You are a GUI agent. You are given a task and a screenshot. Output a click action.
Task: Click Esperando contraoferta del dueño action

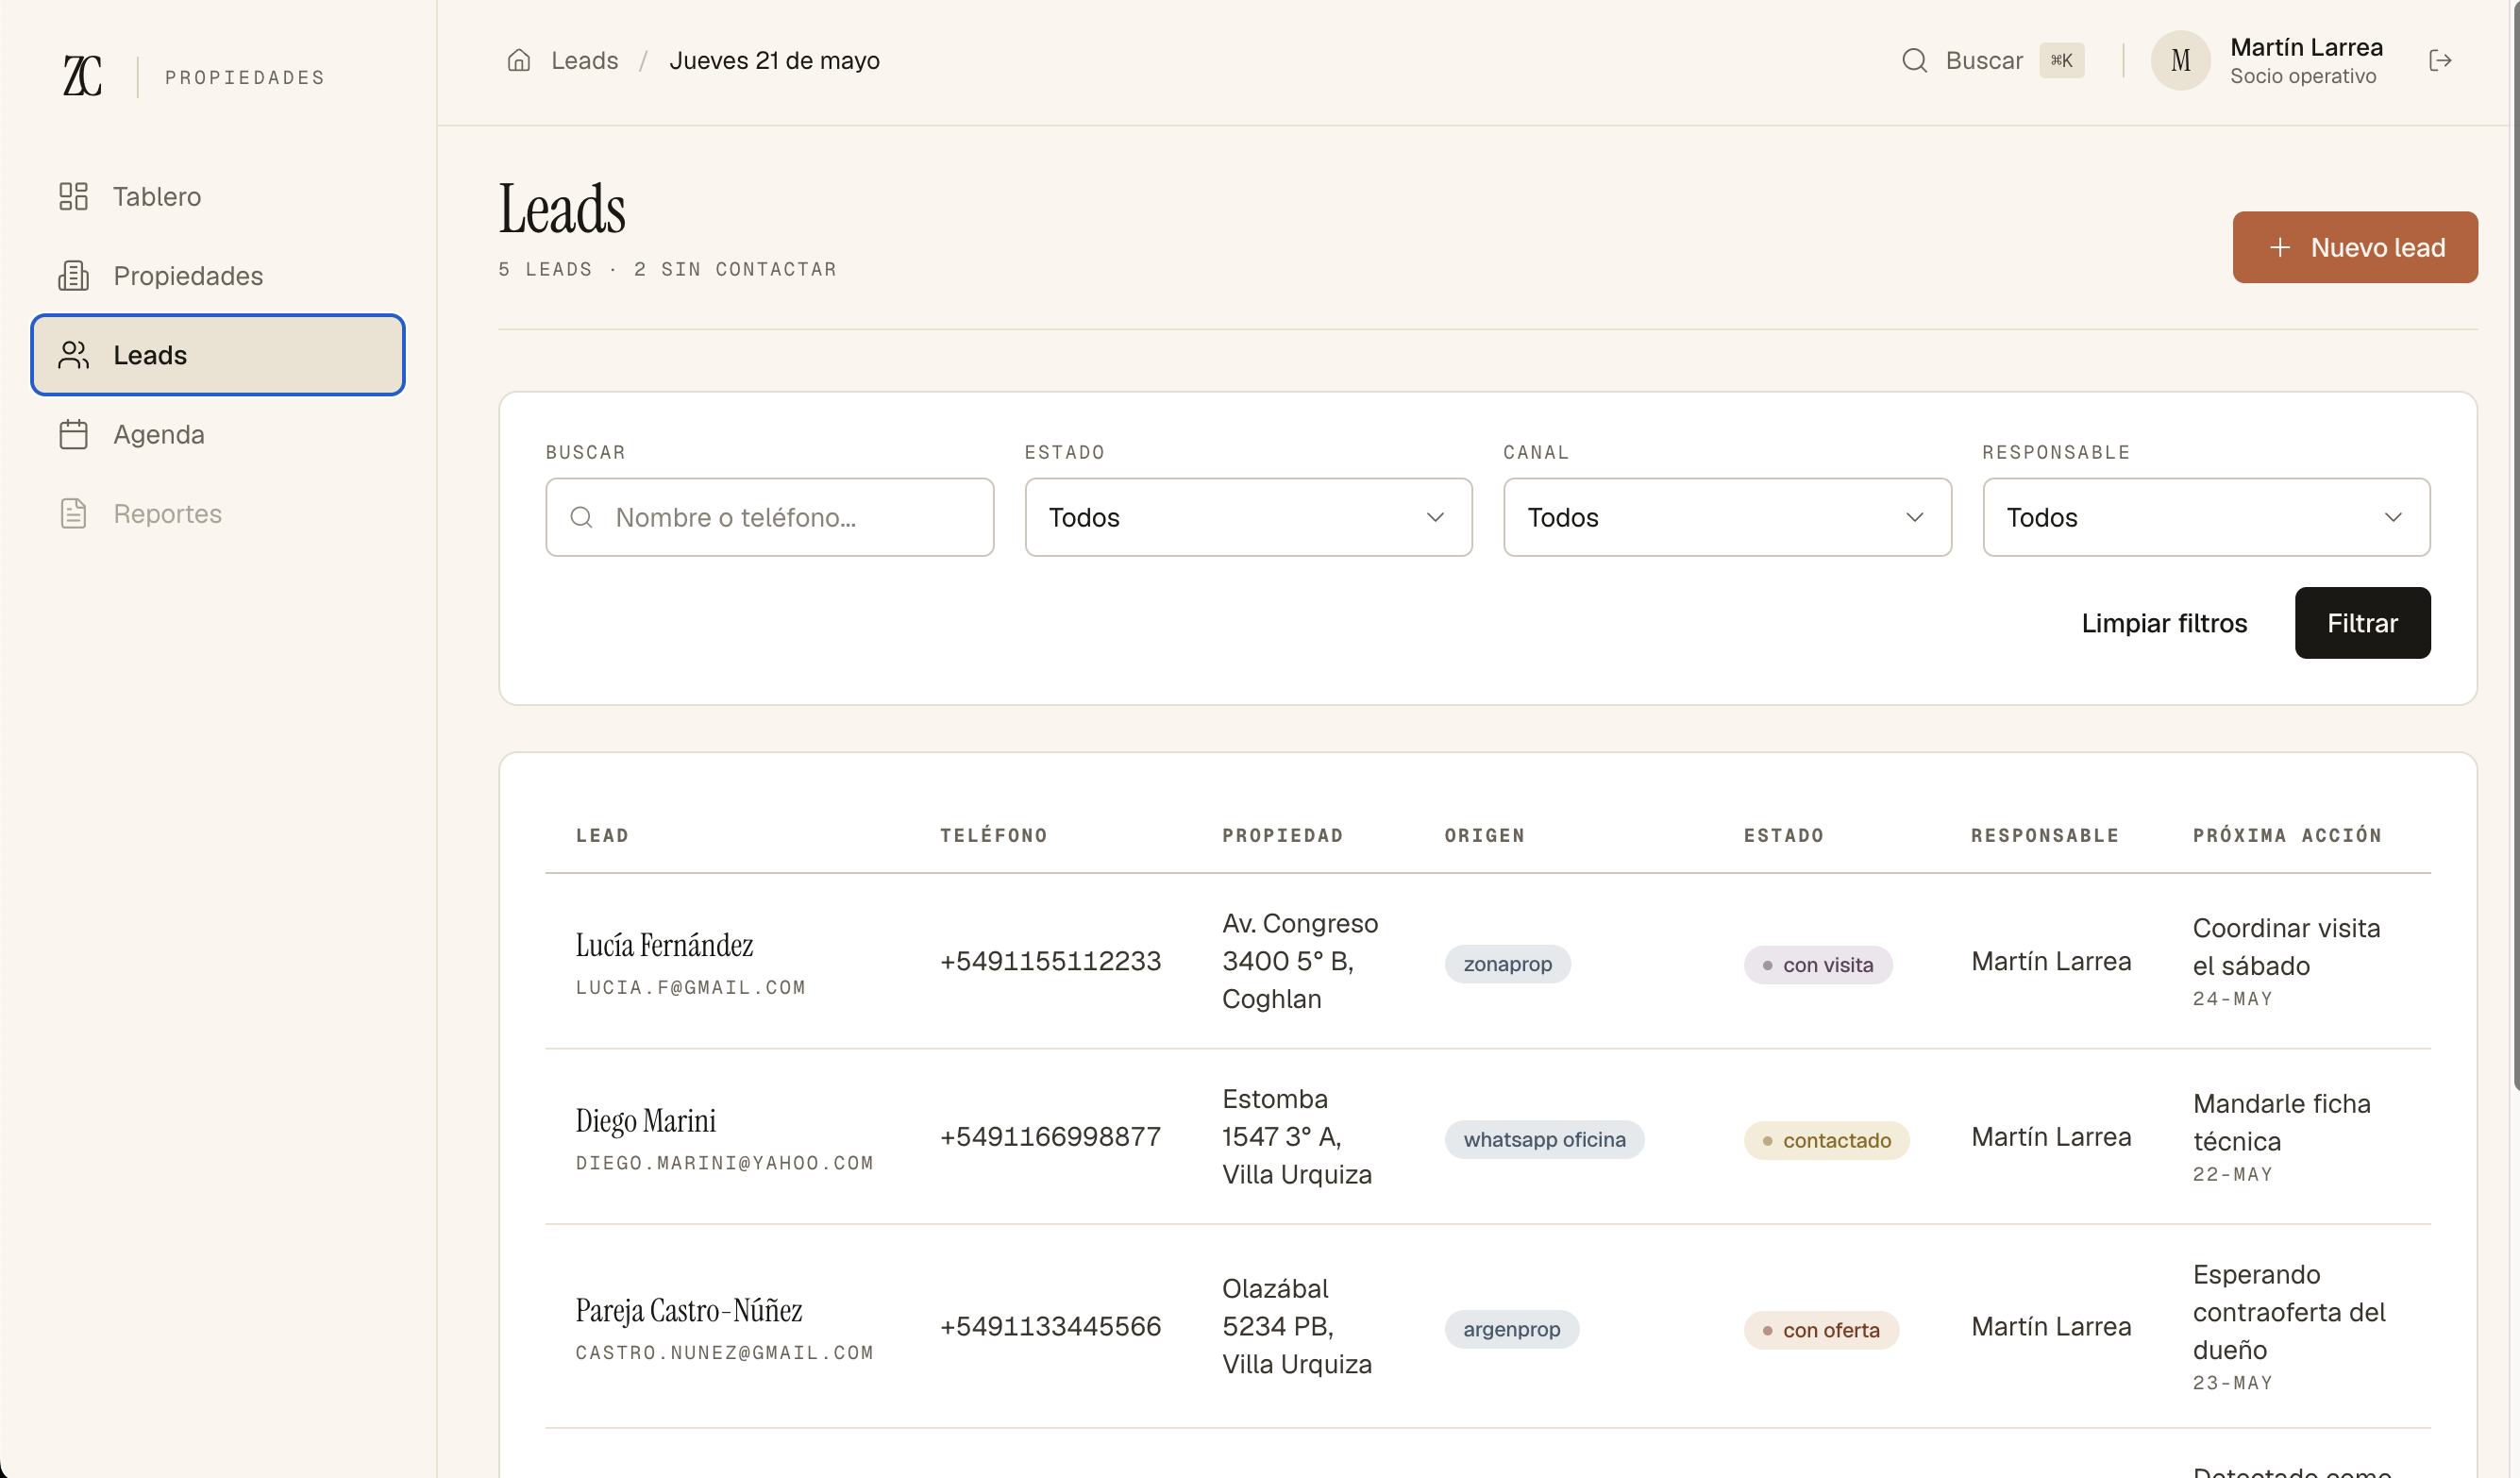[x=2289, y=1312]
